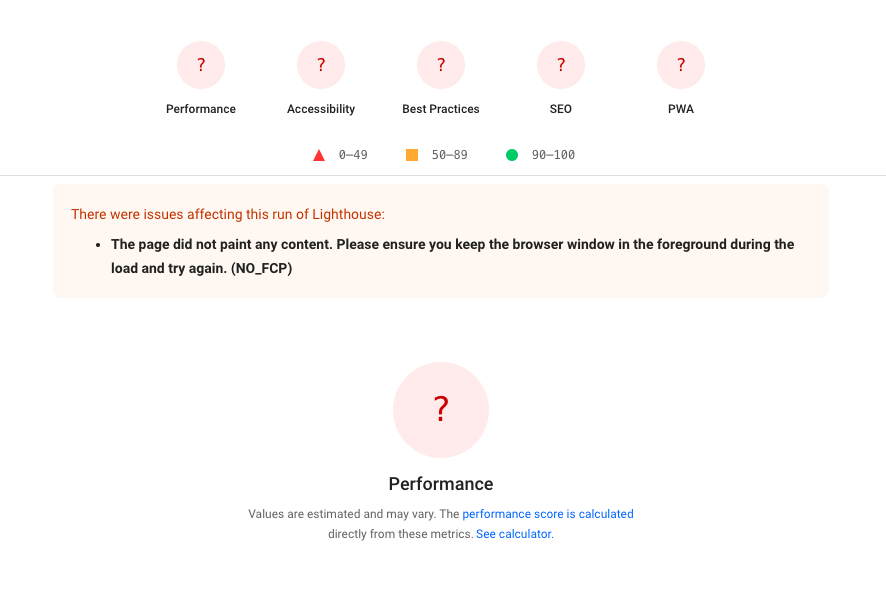Click the 90–100 score range text
This screenshot has width=886, height=600.
pyautogui.click(x=553, y=155)
